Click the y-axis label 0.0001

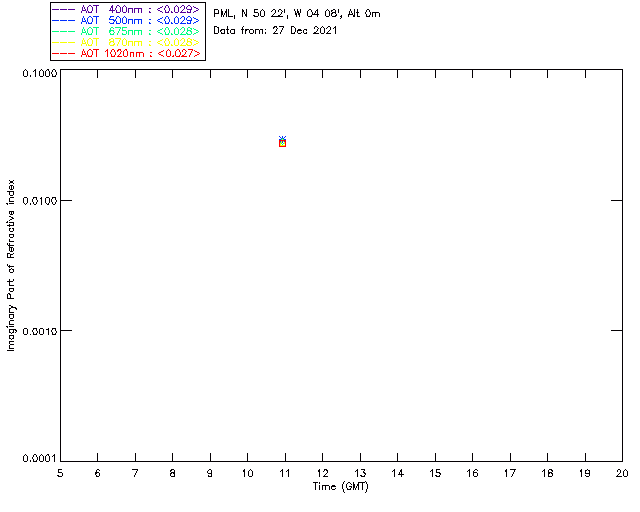pyautogui.click(x=40, y=459)
